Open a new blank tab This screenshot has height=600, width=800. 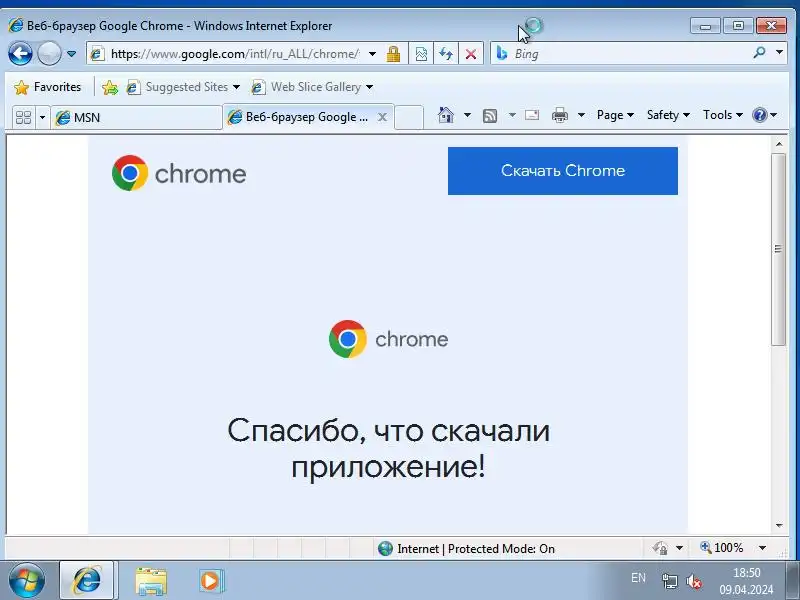click(x=409, y=117)
